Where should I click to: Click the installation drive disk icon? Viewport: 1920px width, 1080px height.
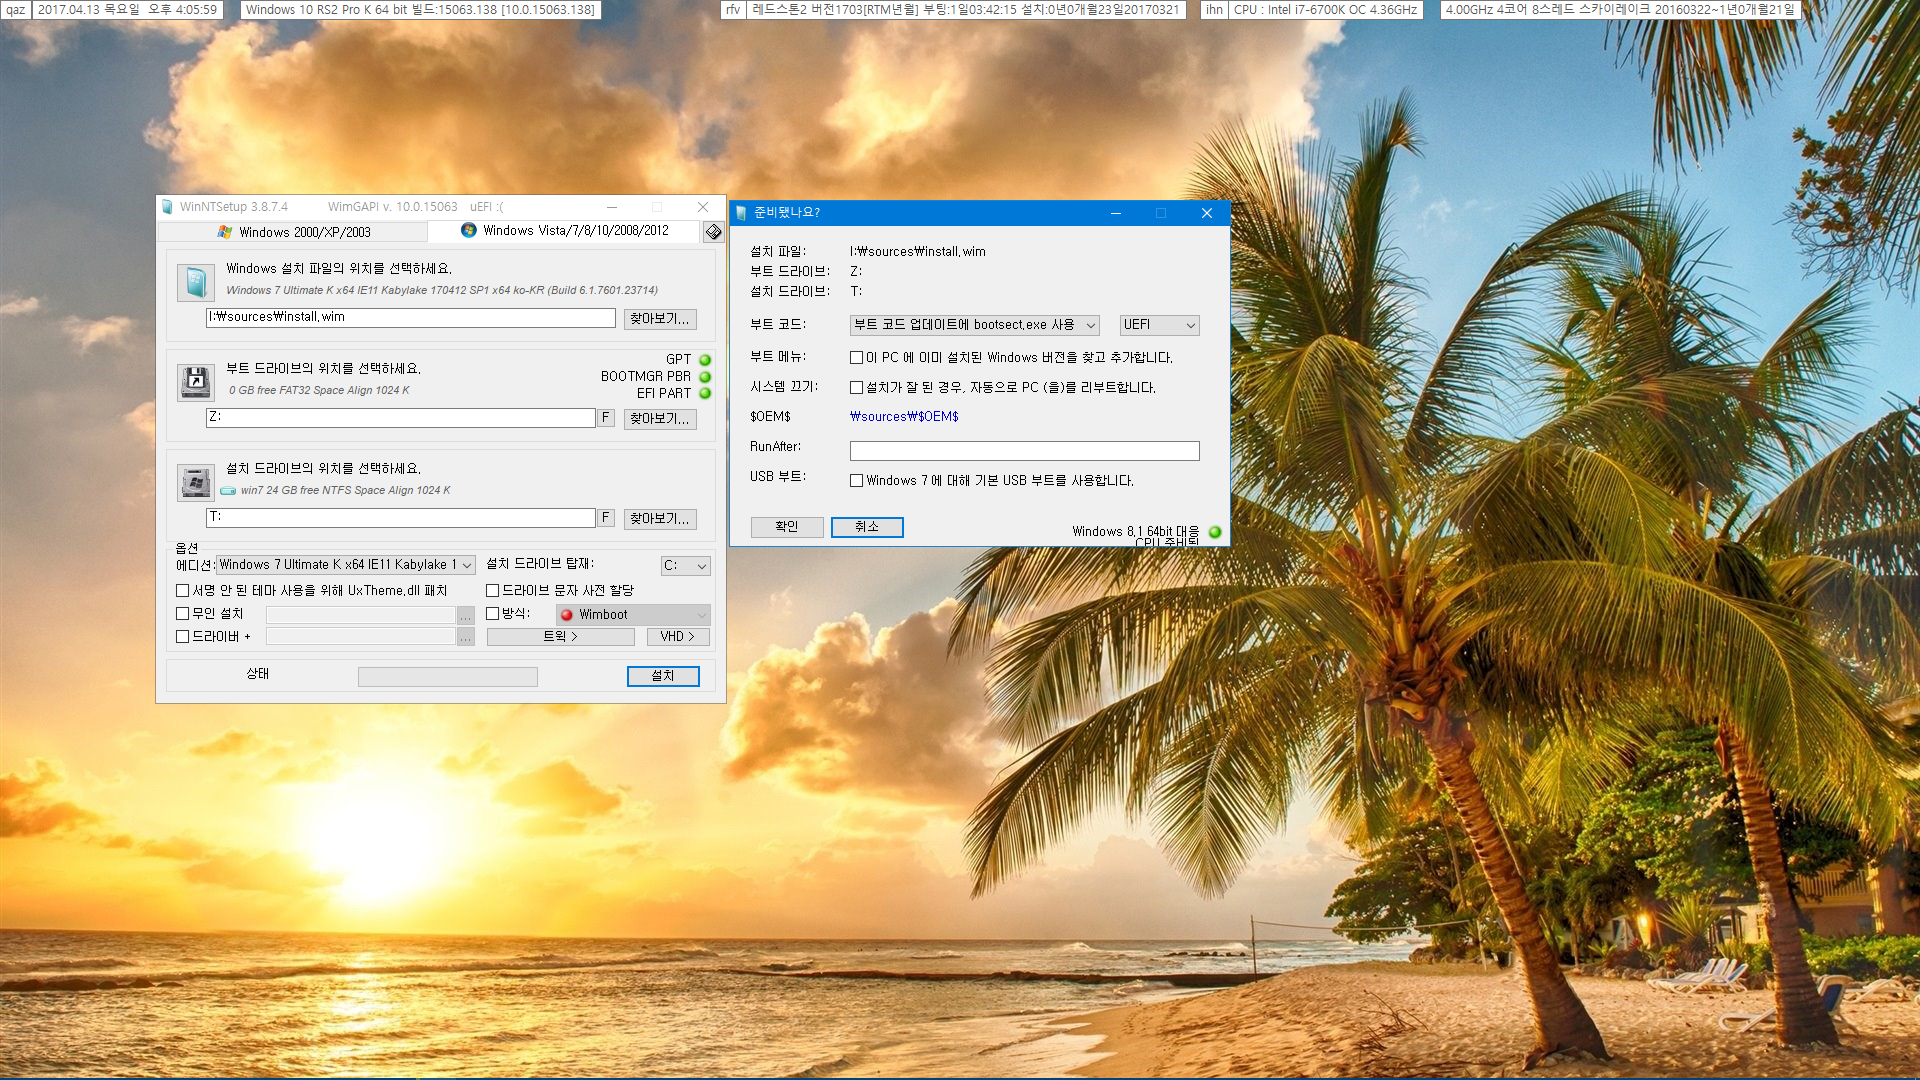pyautogui.click(x=196, y=482)
